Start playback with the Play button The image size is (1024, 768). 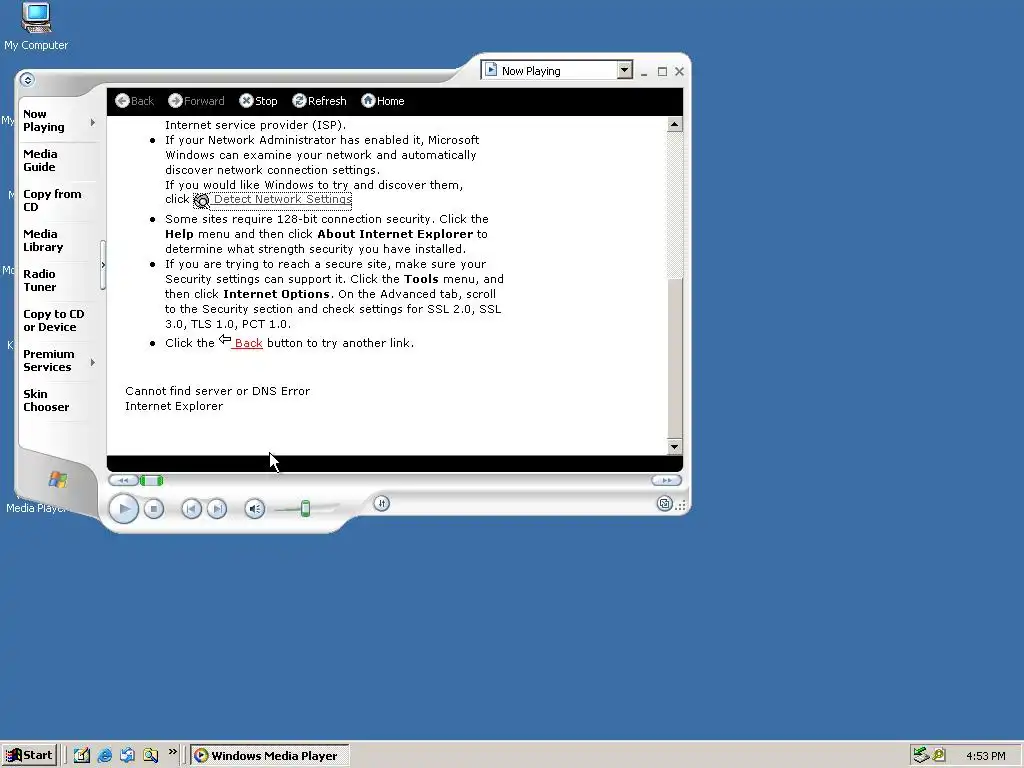[123, 509]
